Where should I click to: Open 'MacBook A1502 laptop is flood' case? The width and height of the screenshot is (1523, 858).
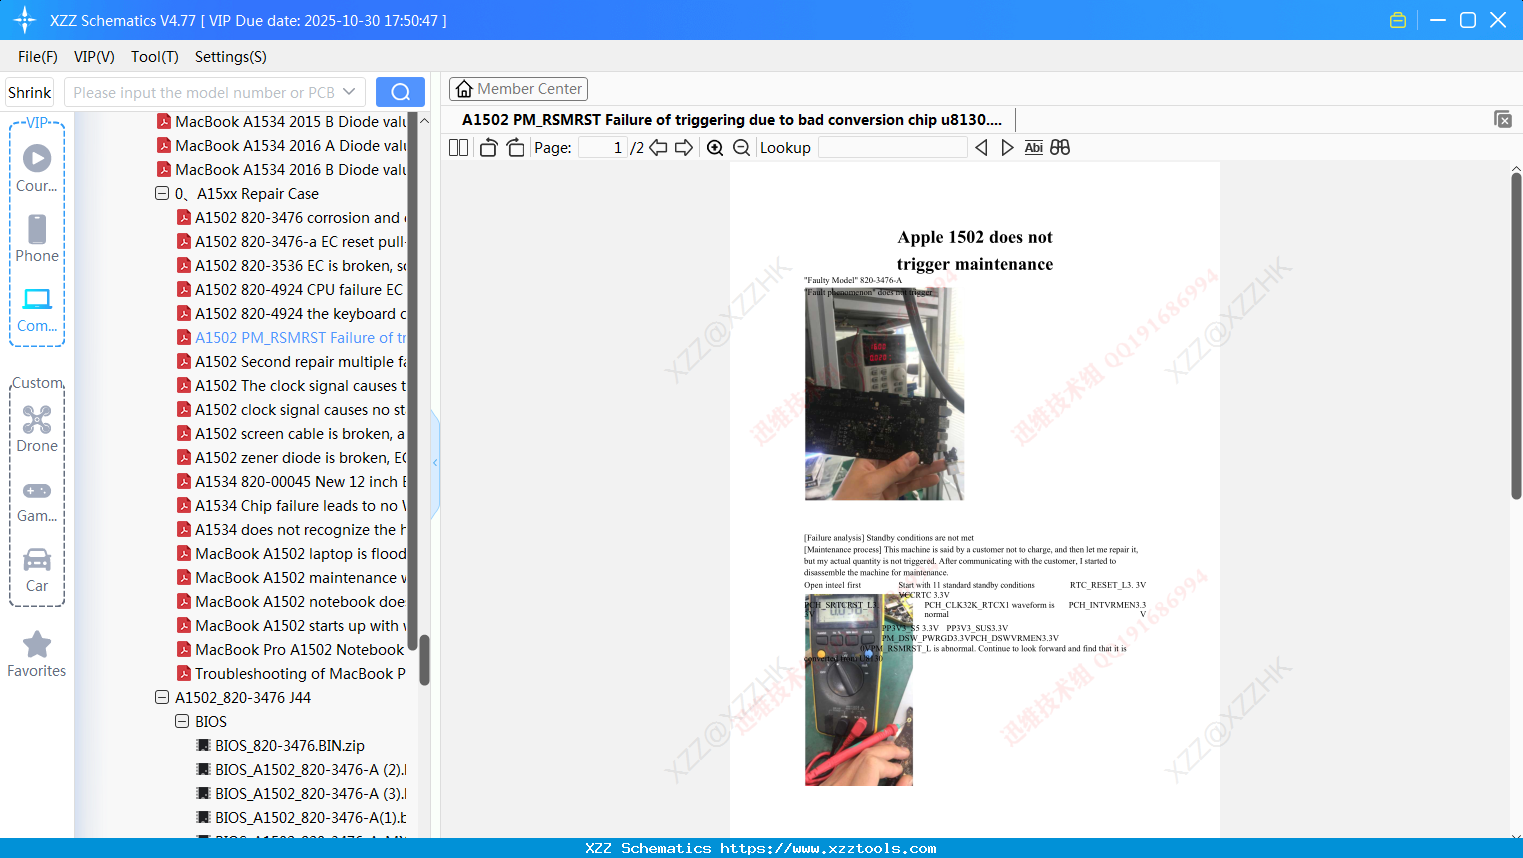coord(291,554)
